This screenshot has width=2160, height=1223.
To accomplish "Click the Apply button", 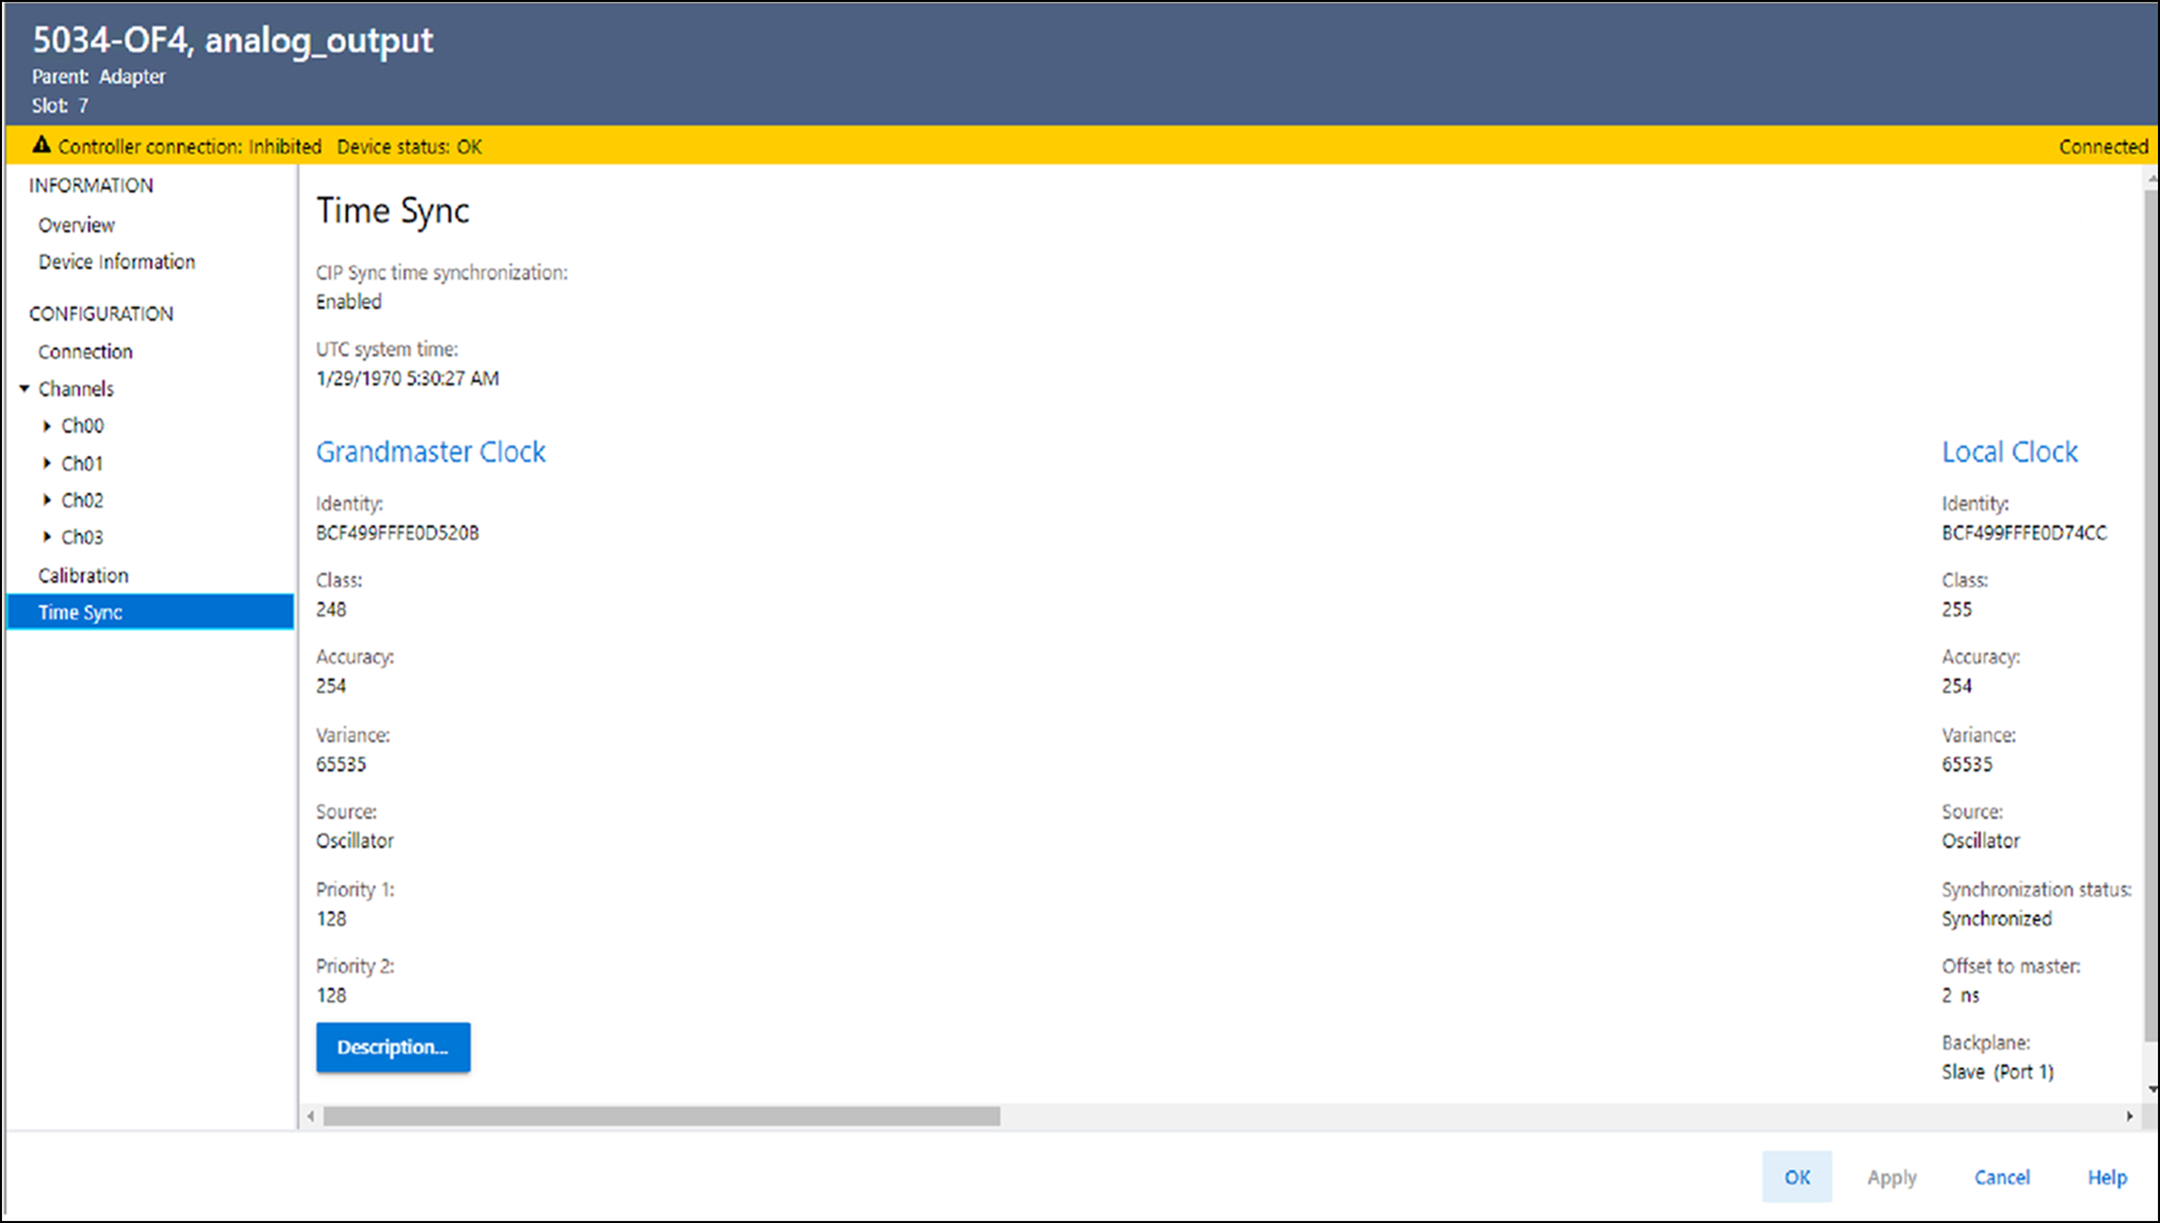I will (1891, 1177).
